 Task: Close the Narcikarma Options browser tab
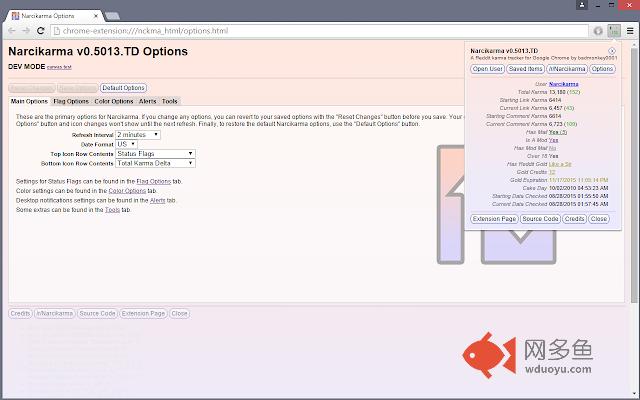click(x=96, y=16)
